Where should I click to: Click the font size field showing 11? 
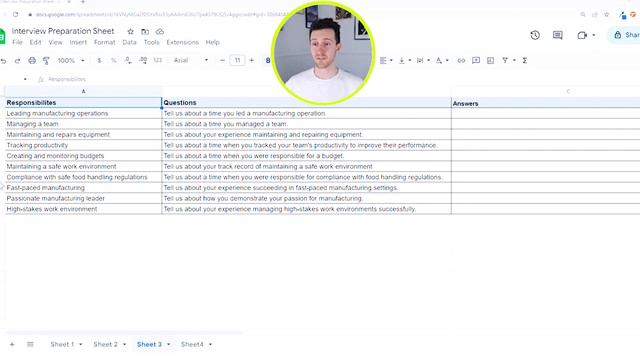237,60
